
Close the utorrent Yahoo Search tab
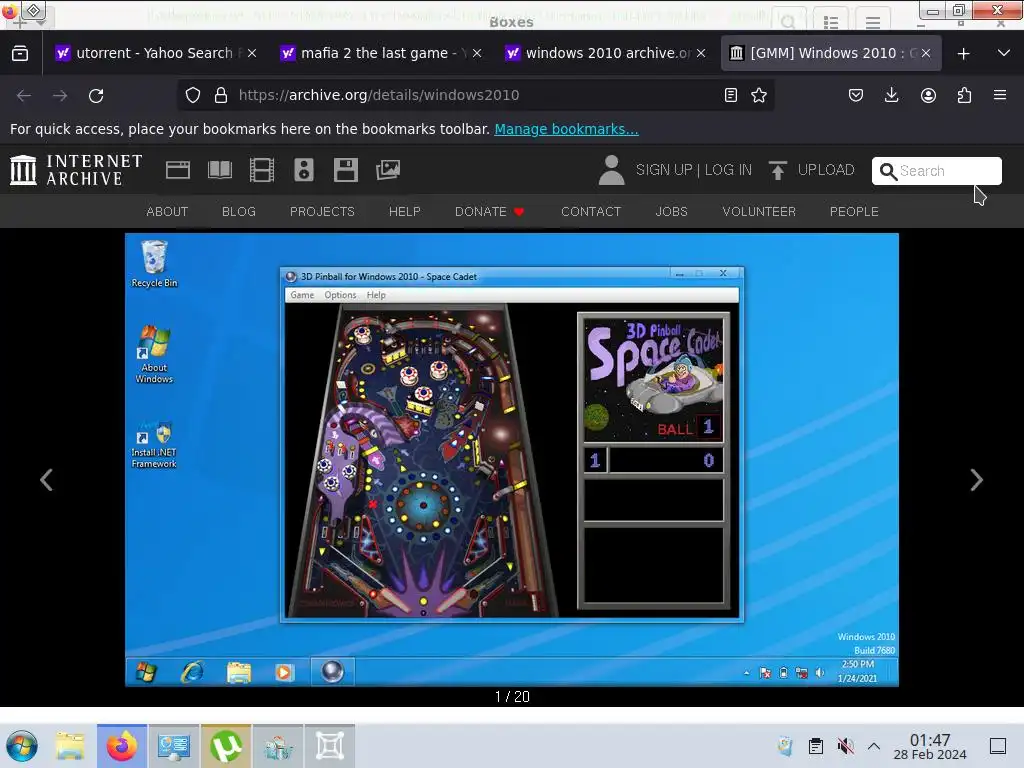click(x=252, y=53)
